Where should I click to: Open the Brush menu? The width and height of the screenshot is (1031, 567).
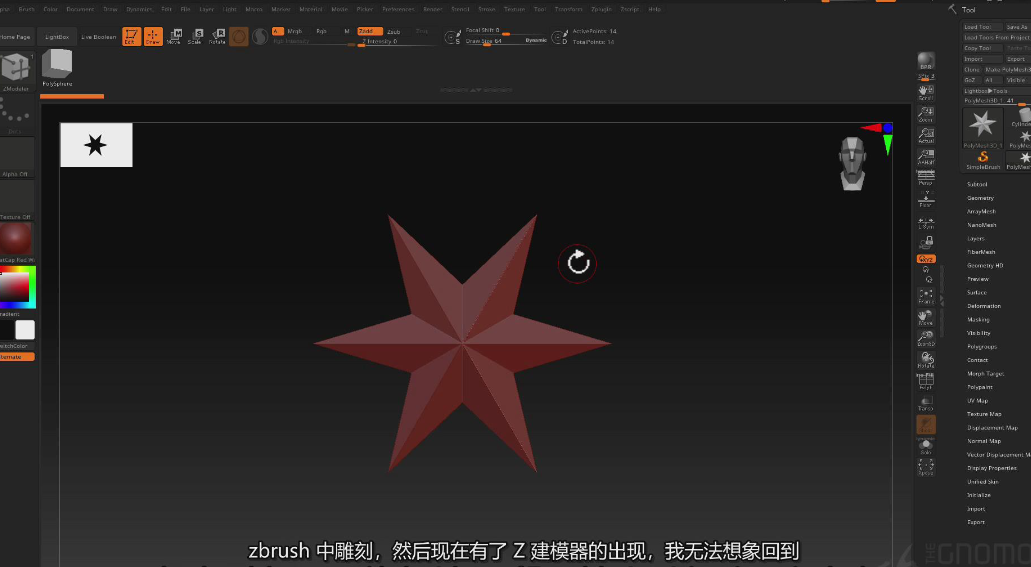click(26, 9)
